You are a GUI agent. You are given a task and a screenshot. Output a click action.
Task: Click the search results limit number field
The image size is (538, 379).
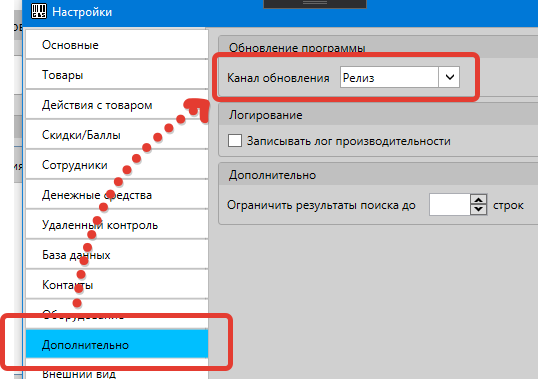tap(449, 205)
